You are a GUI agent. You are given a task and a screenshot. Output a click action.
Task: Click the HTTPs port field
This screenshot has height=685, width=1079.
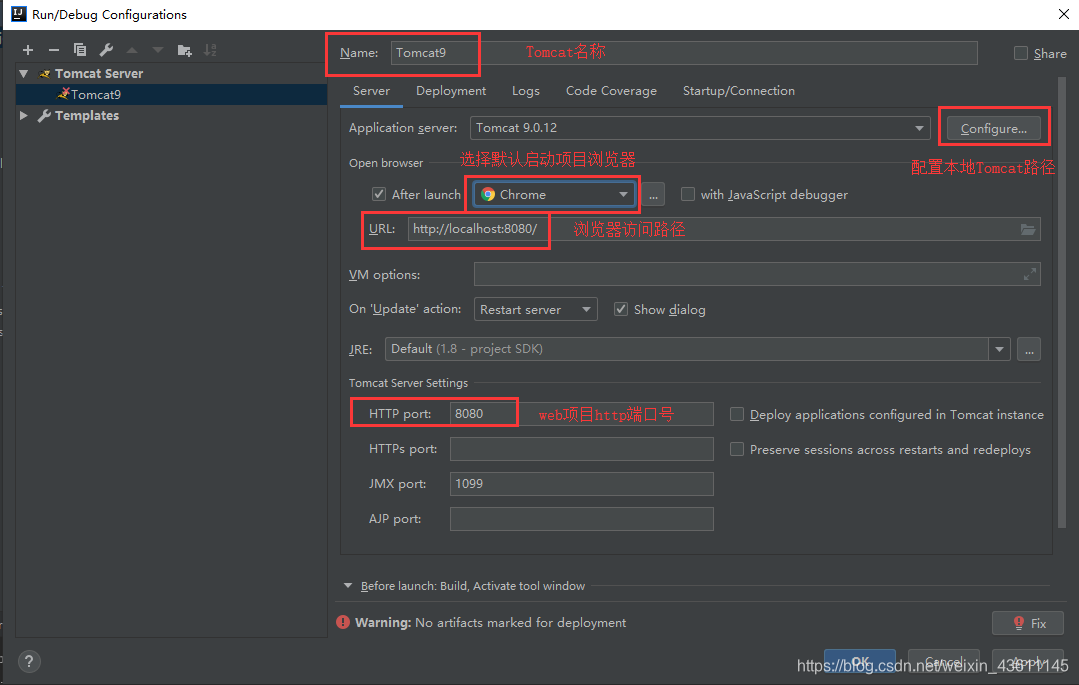(x=581, y=449)
